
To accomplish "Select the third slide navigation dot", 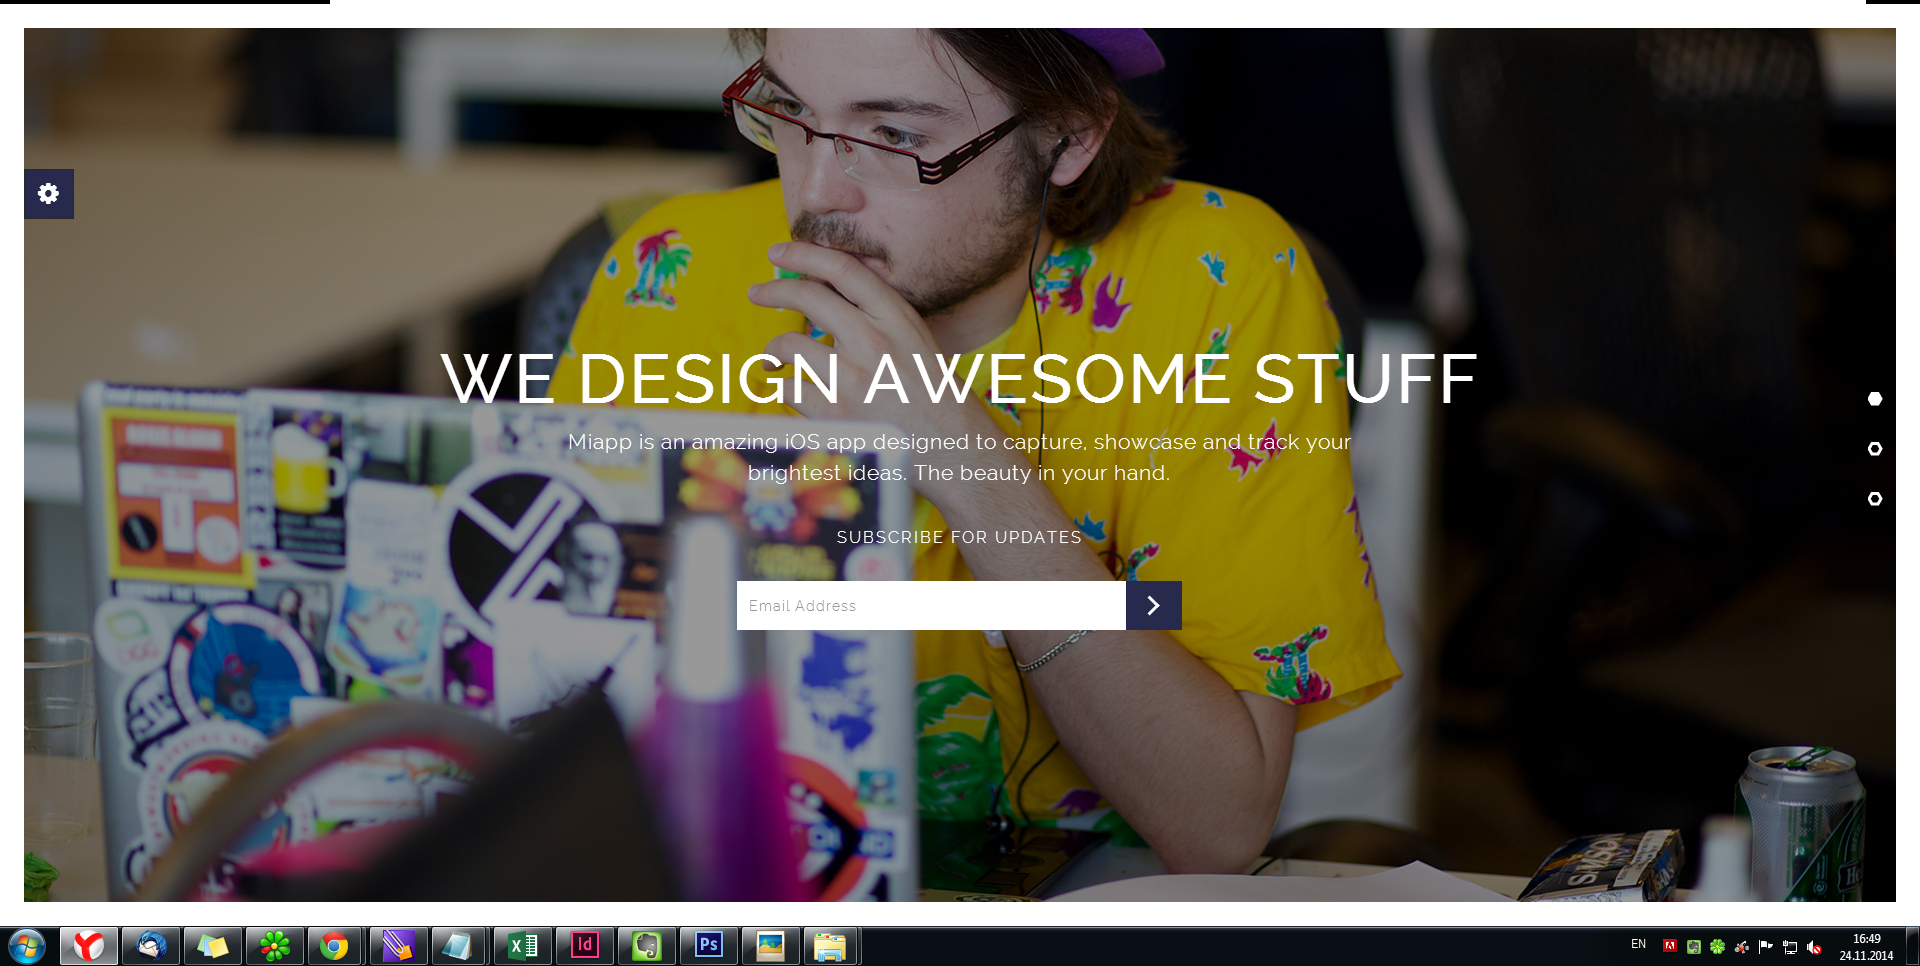I will [x=1875, y=499].
